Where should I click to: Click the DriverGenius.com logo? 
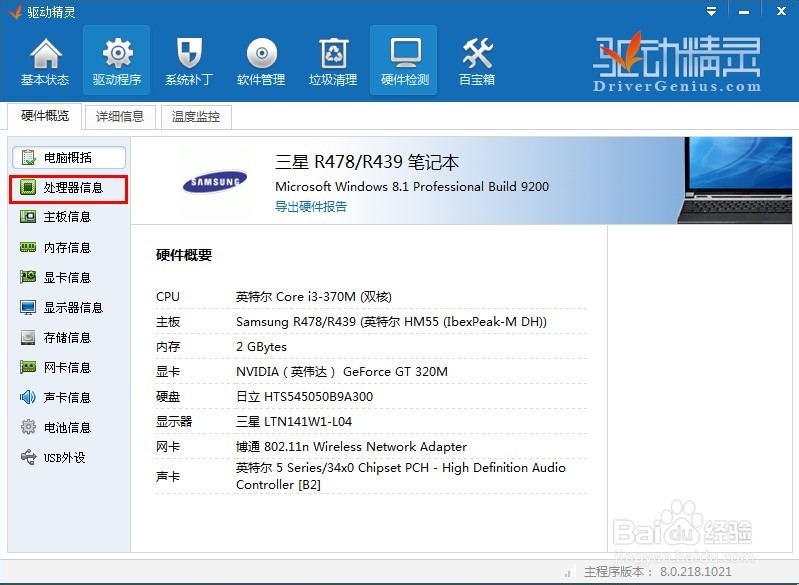click(x=677, y=63)
